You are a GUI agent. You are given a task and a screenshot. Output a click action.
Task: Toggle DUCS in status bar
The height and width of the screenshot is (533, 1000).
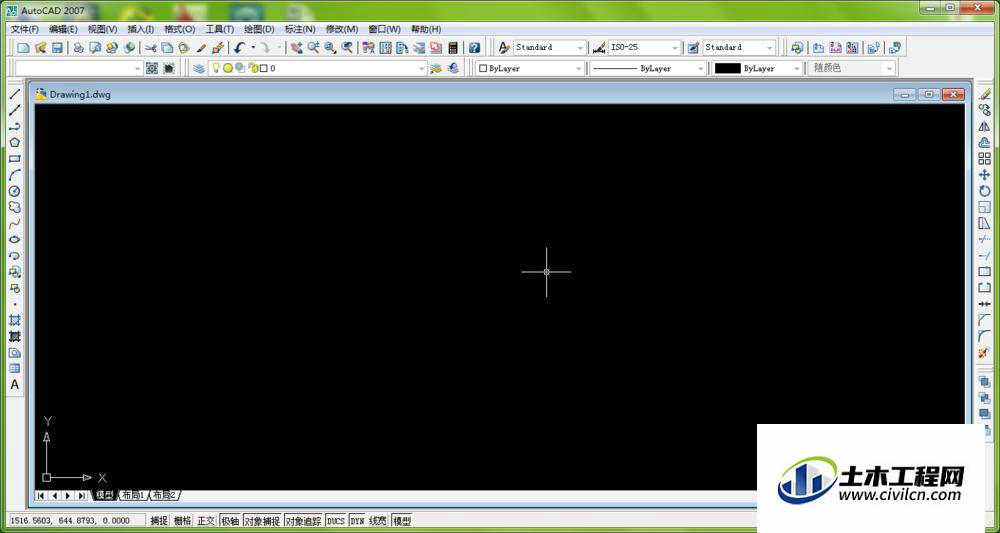pyautogui.click(x=335, y=521)
